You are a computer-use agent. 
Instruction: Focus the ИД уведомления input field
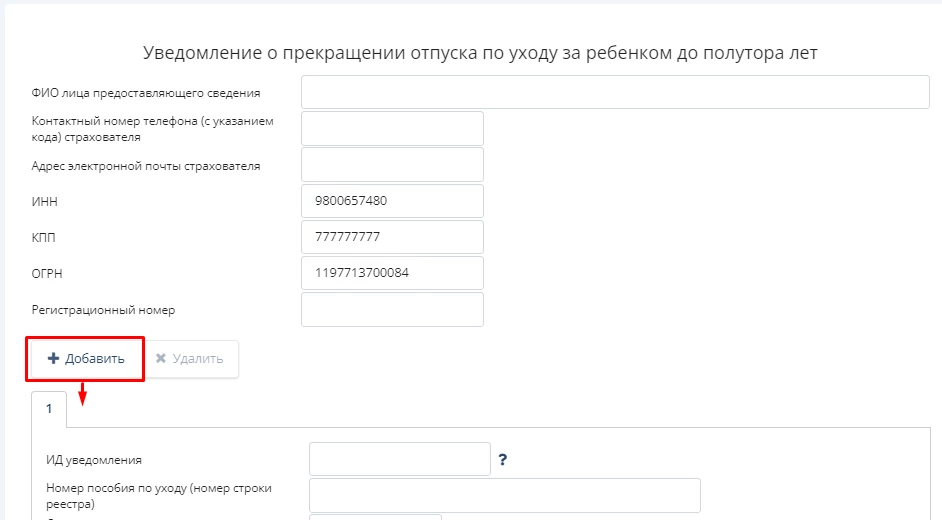point(400,459)
